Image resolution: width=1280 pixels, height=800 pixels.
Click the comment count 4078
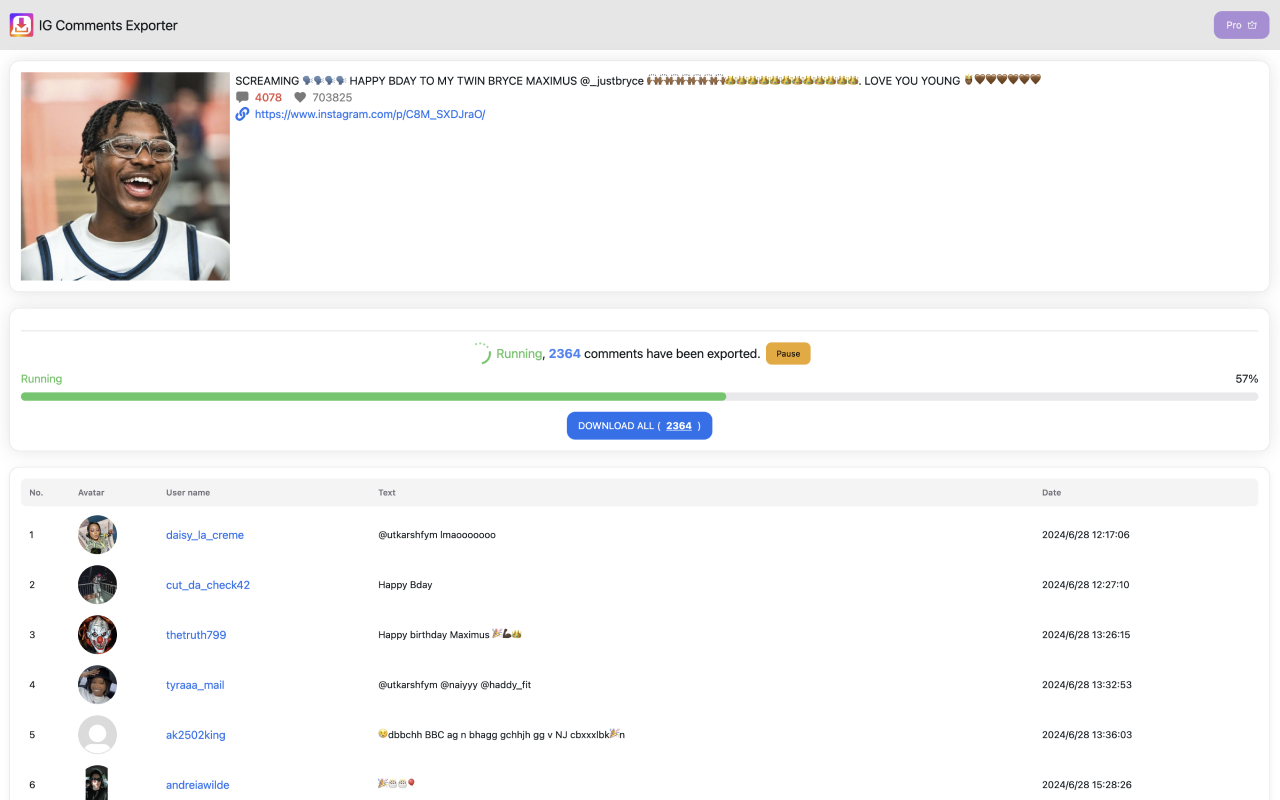pyautogui.click(x=268, y=97)
